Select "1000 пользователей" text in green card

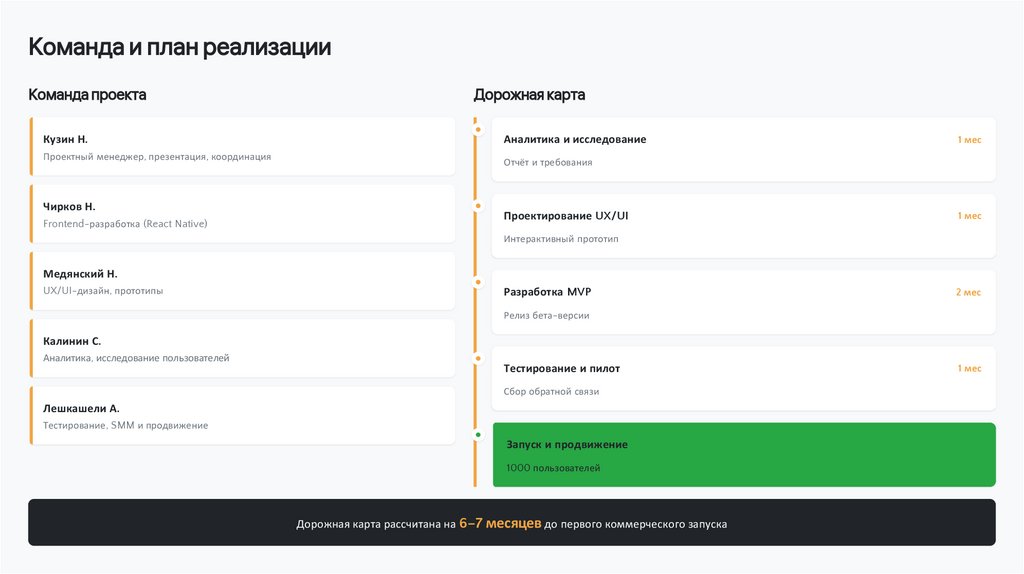[553, 468]
